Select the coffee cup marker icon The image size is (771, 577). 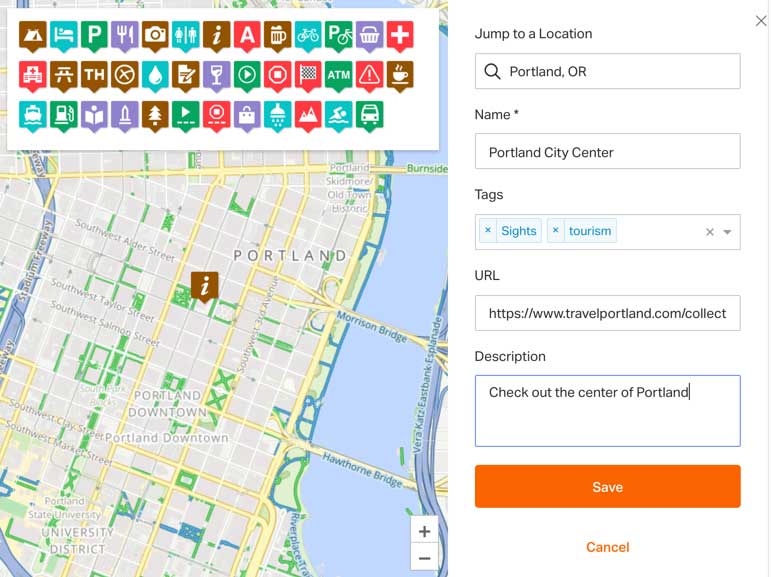click(x=400, y=76)
